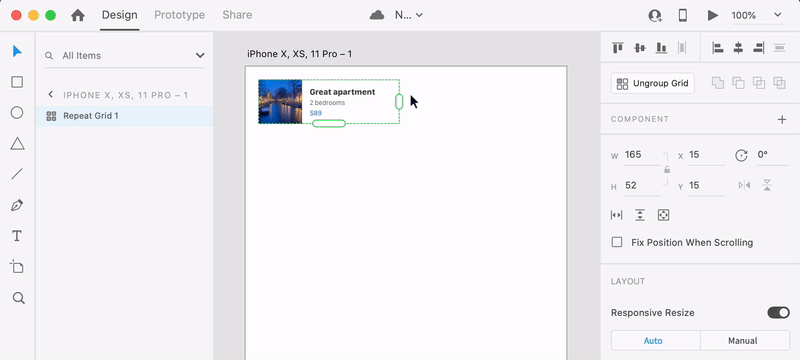This screenshot has width=800, height=360.
Task: Select the Rectangle tool
Action: pos(17,82)
